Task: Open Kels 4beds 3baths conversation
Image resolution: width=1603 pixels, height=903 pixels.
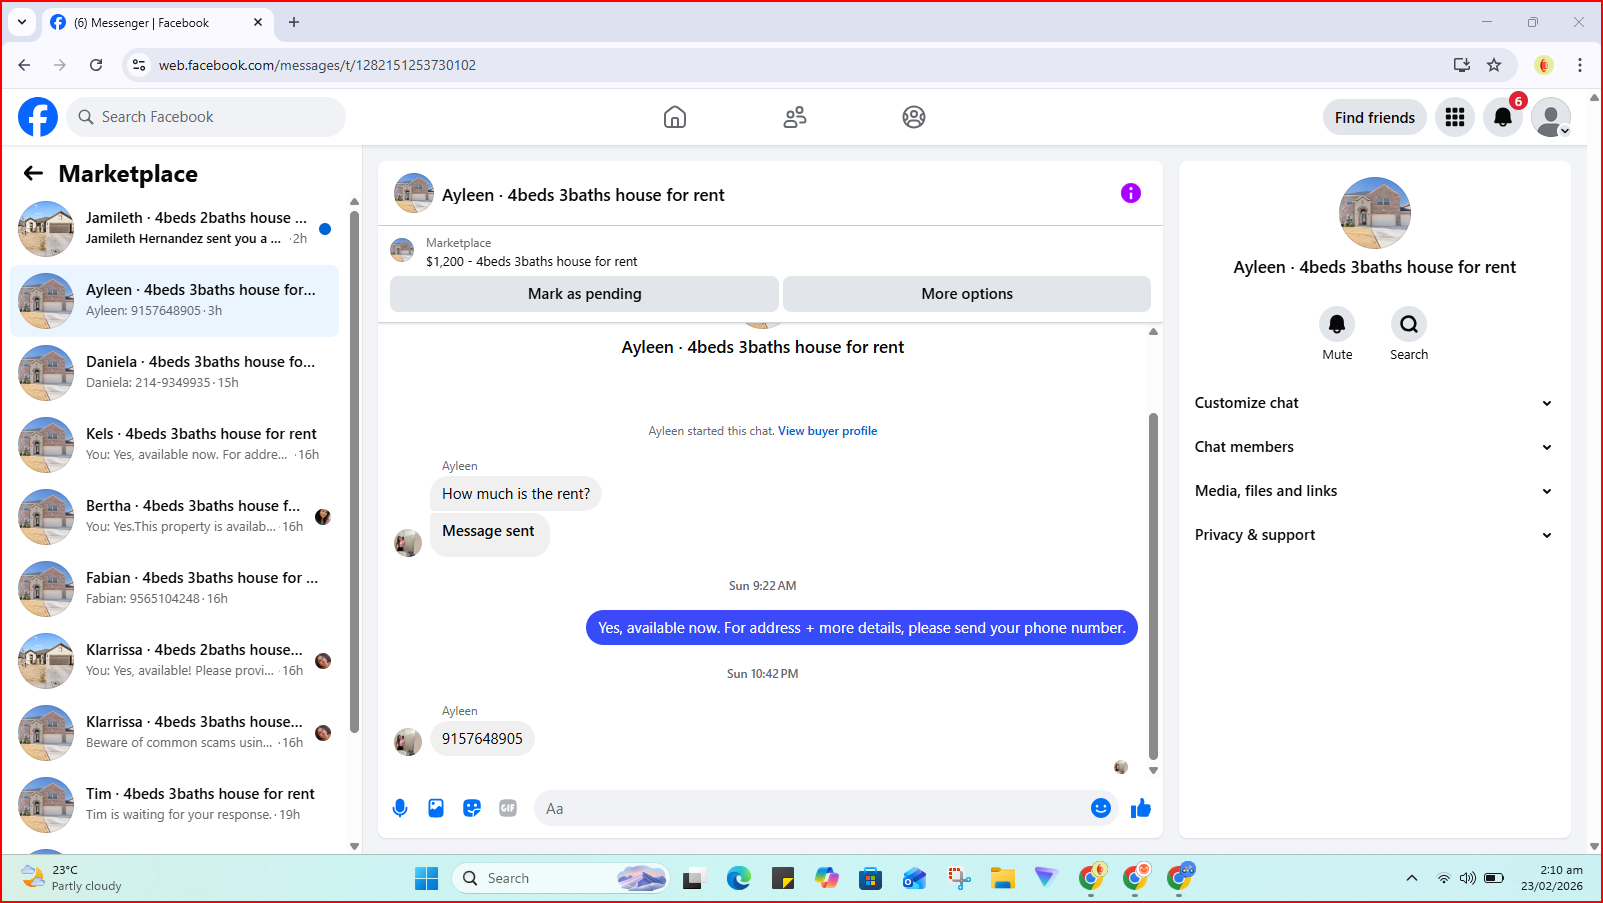Action: tap(175, 445)
